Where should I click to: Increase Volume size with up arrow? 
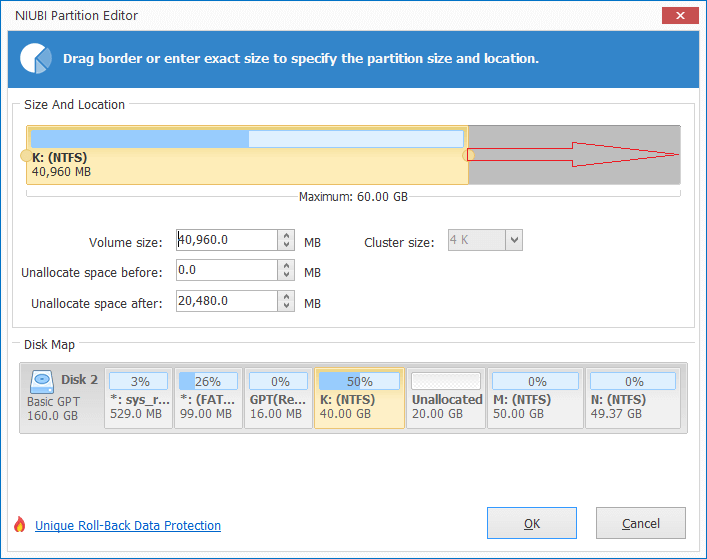(x=288, y=236)
